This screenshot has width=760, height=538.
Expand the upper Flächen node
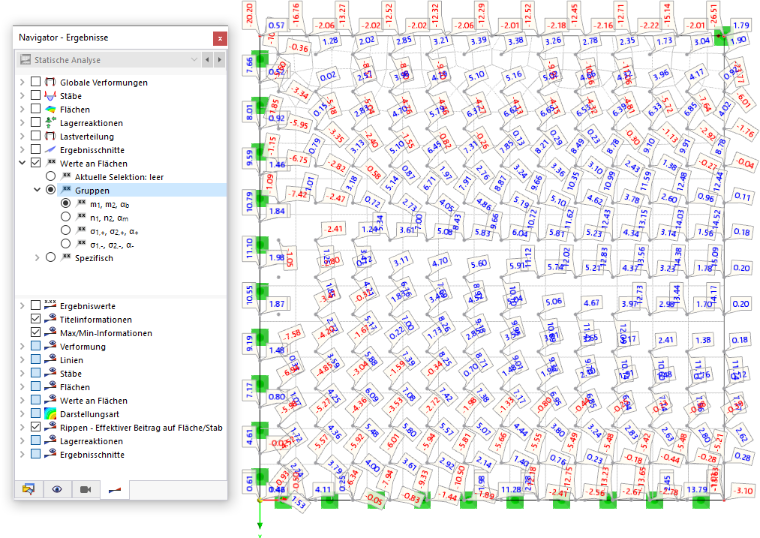point(22,109)
